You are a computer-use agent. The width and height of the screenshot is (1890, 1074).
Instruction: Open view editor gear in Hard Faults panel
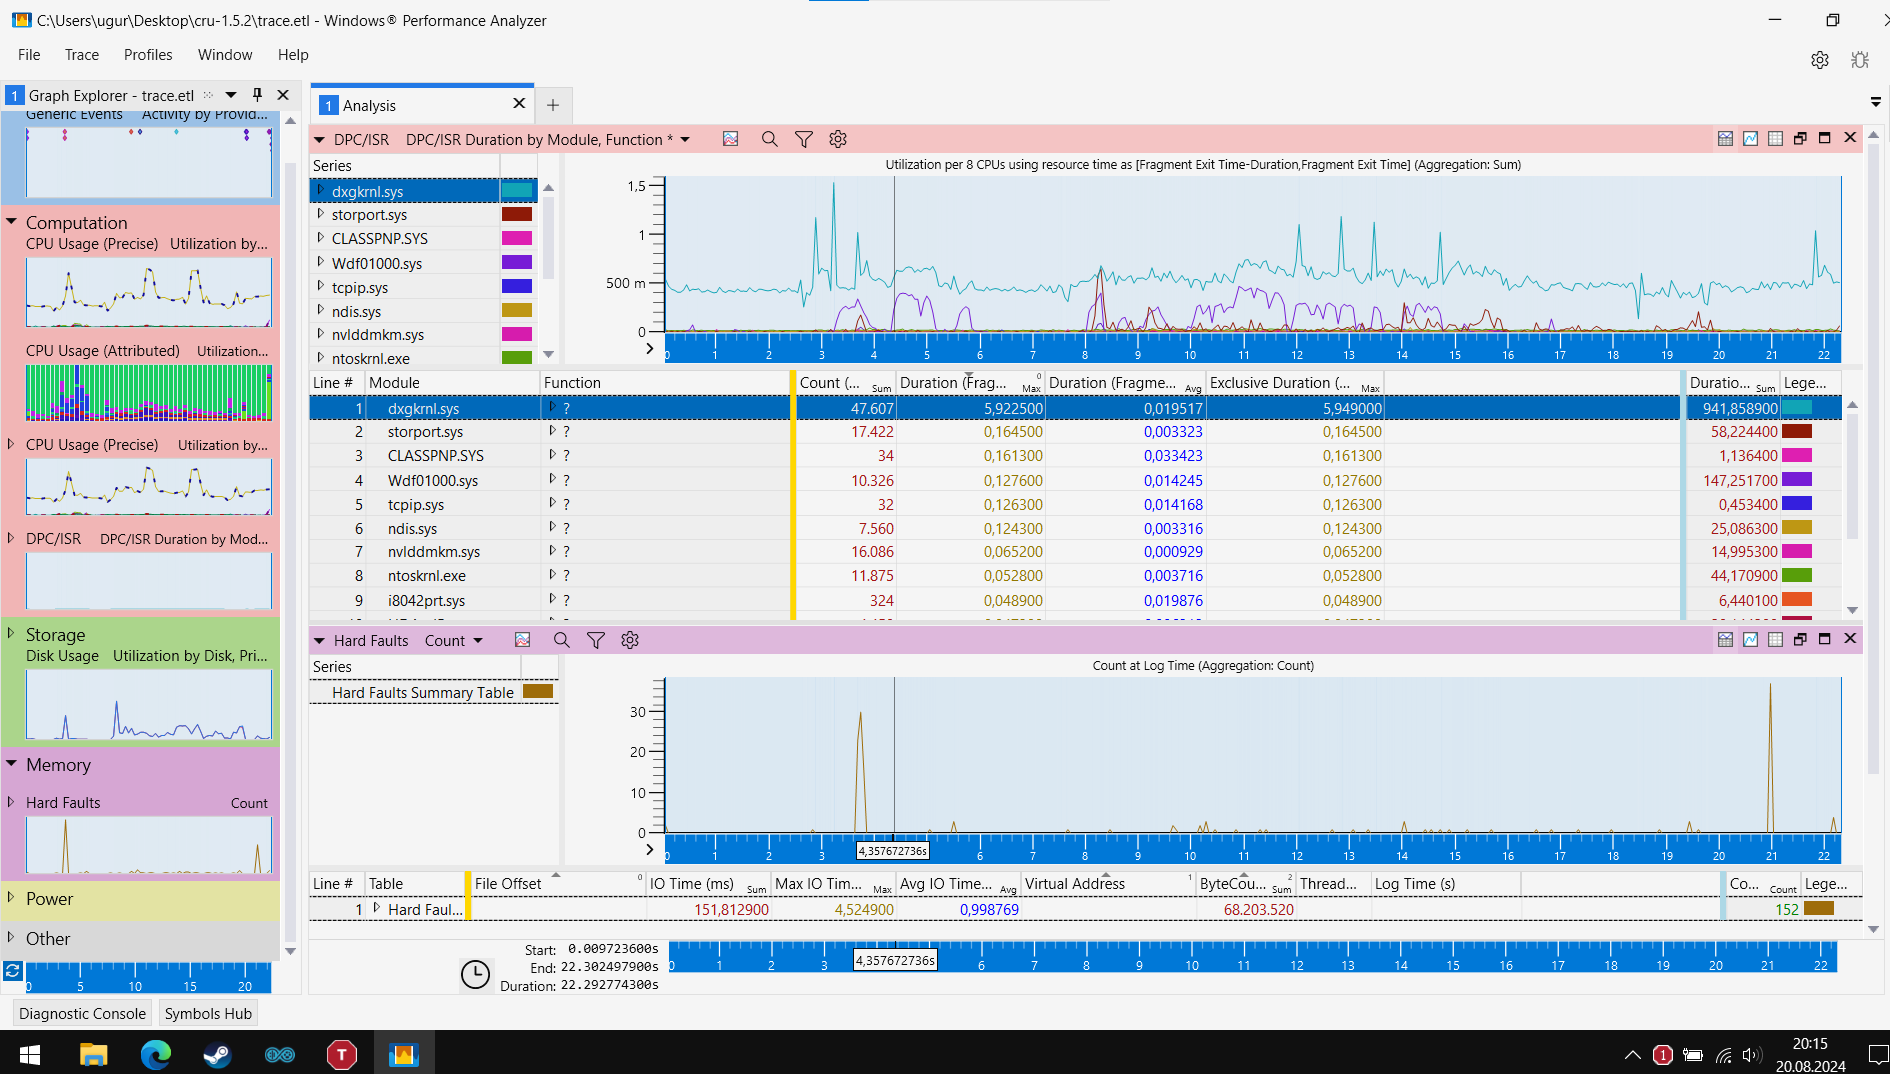pos(630,640)
